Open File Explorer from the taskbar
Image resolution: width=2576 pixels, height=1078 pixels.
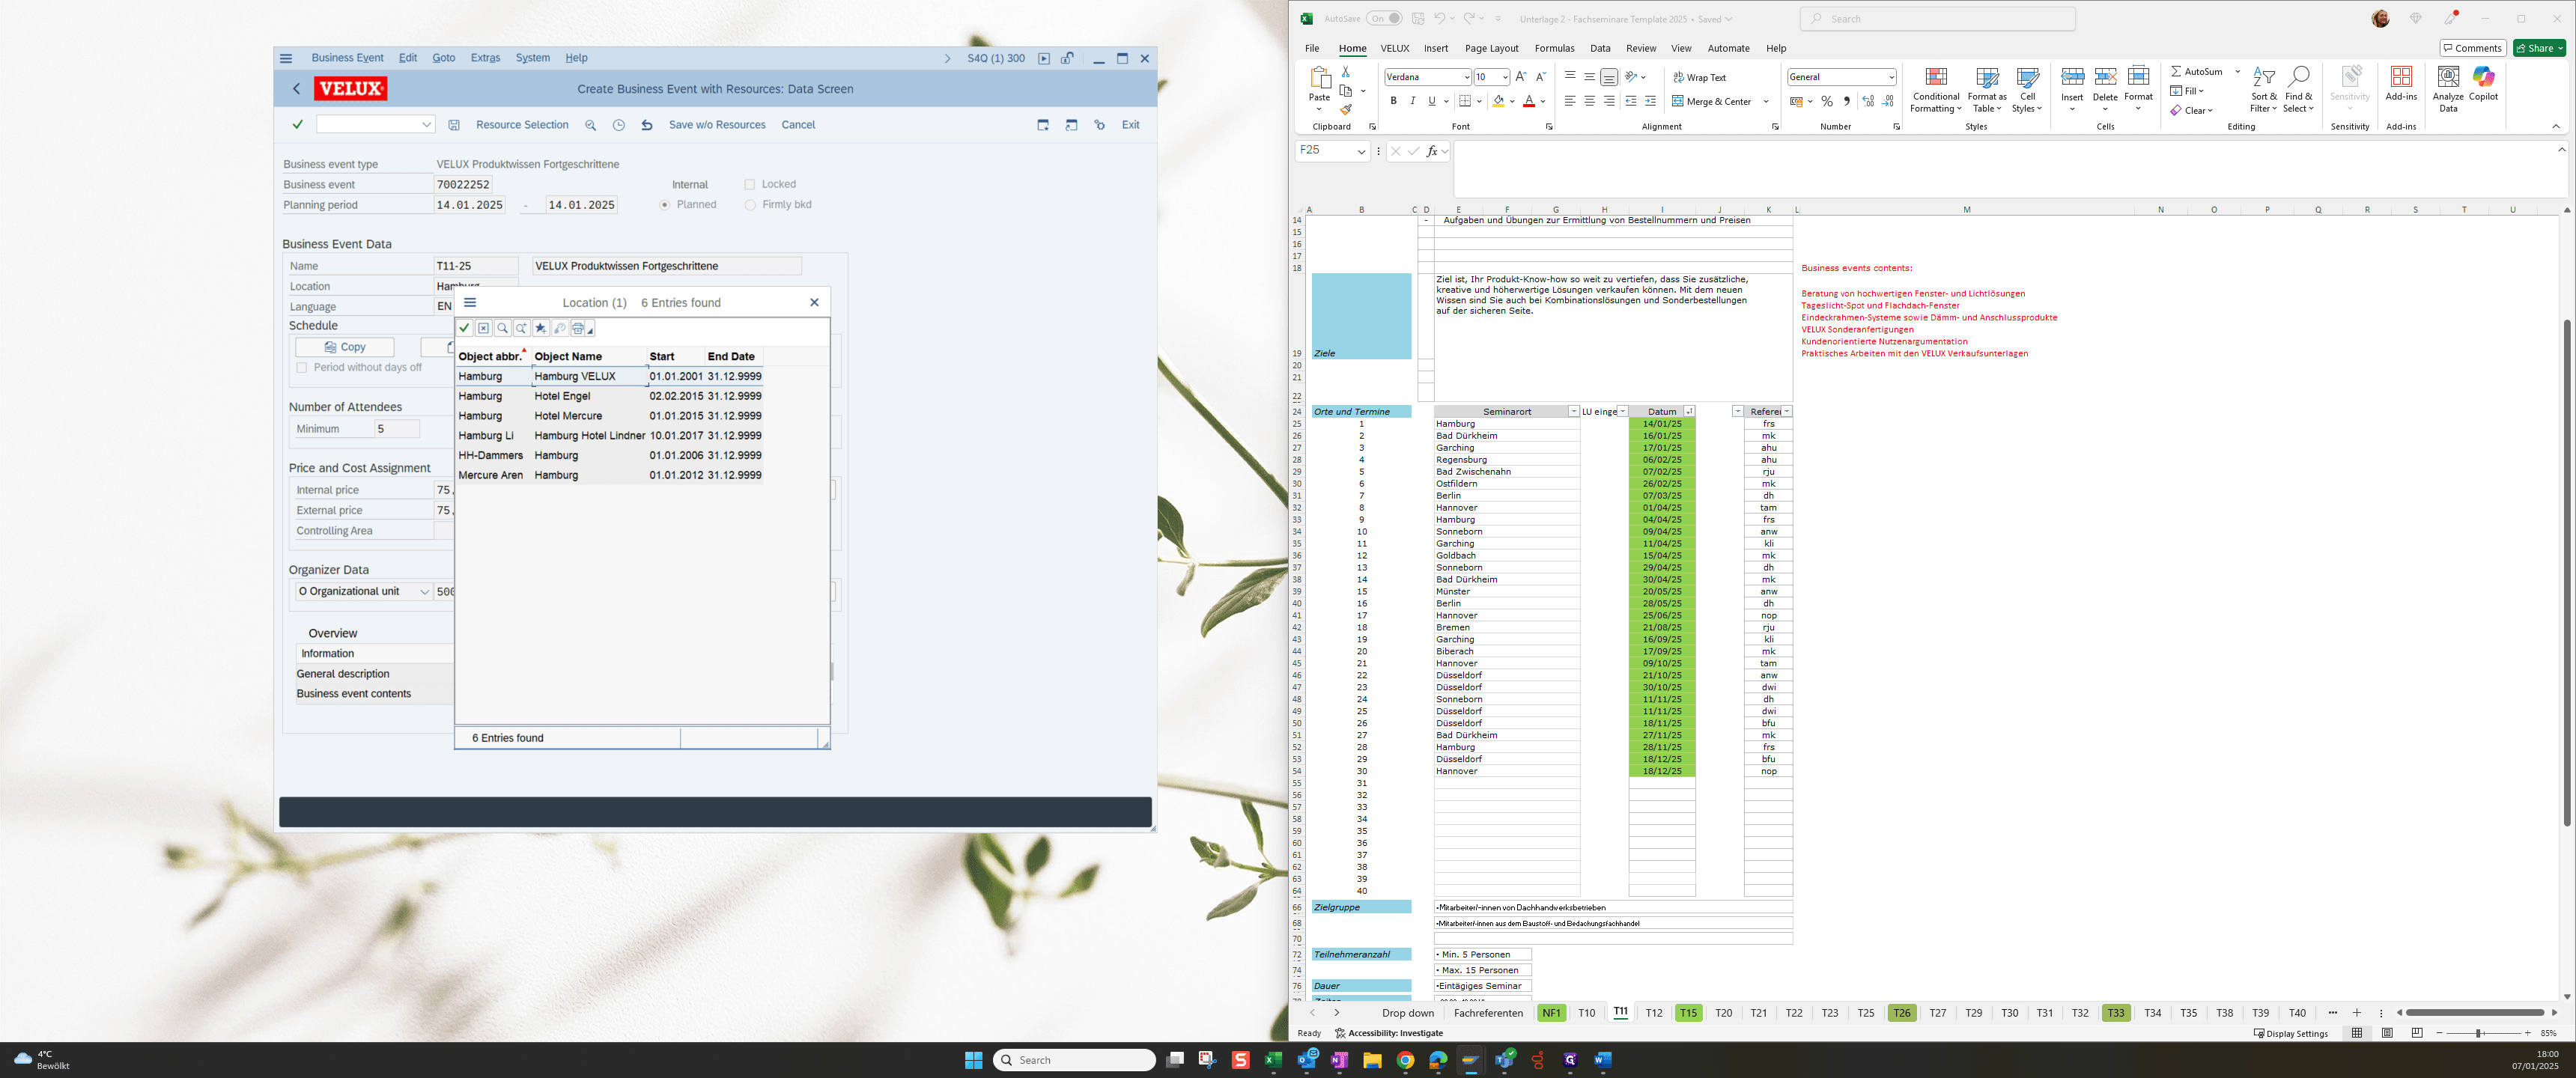coord(1372,1060)
